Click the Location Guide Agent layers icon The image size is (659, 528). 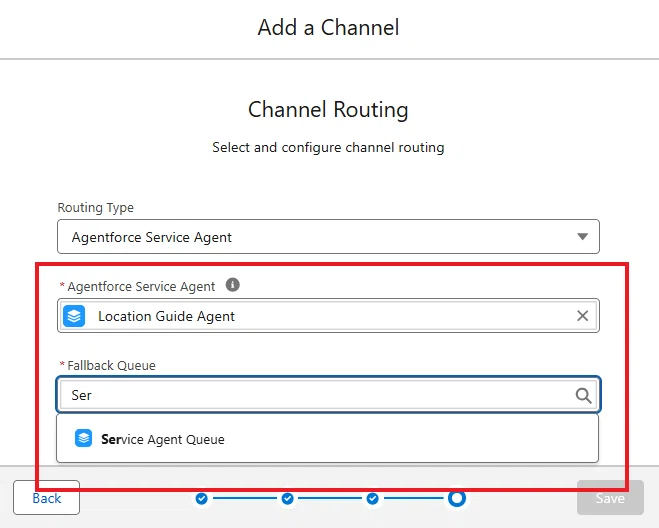pyautogui.click(x=74, y=316)
